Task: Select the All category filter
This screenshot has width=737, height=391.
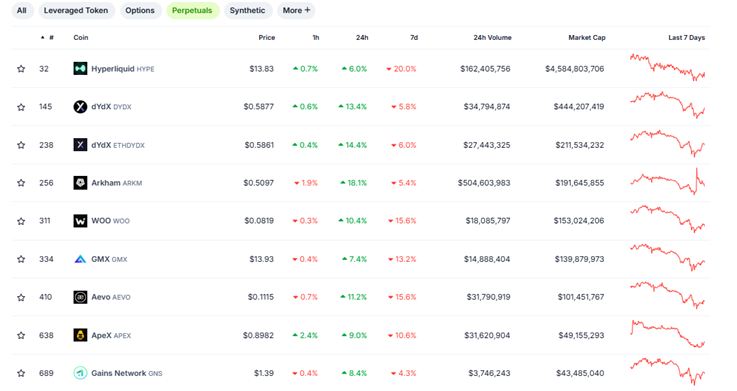Action: [22, 10]
